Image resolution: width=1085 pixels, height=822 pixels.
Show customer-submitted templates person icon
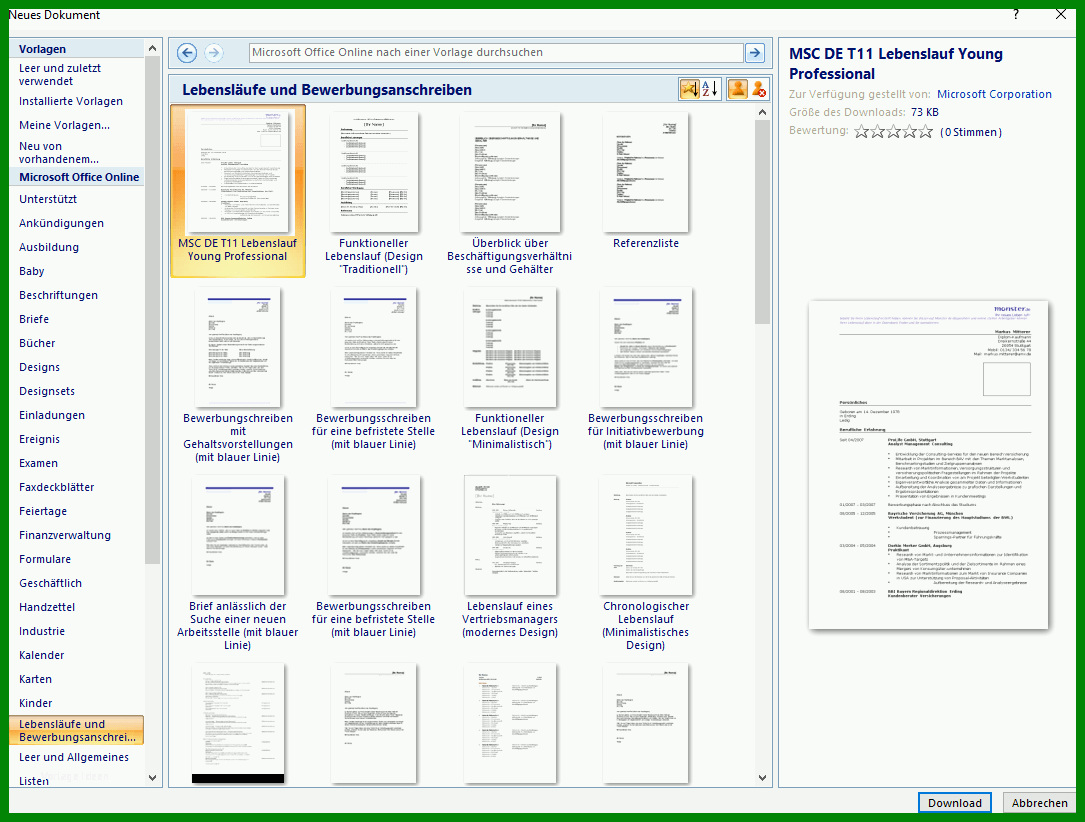(x=738, y=89)
